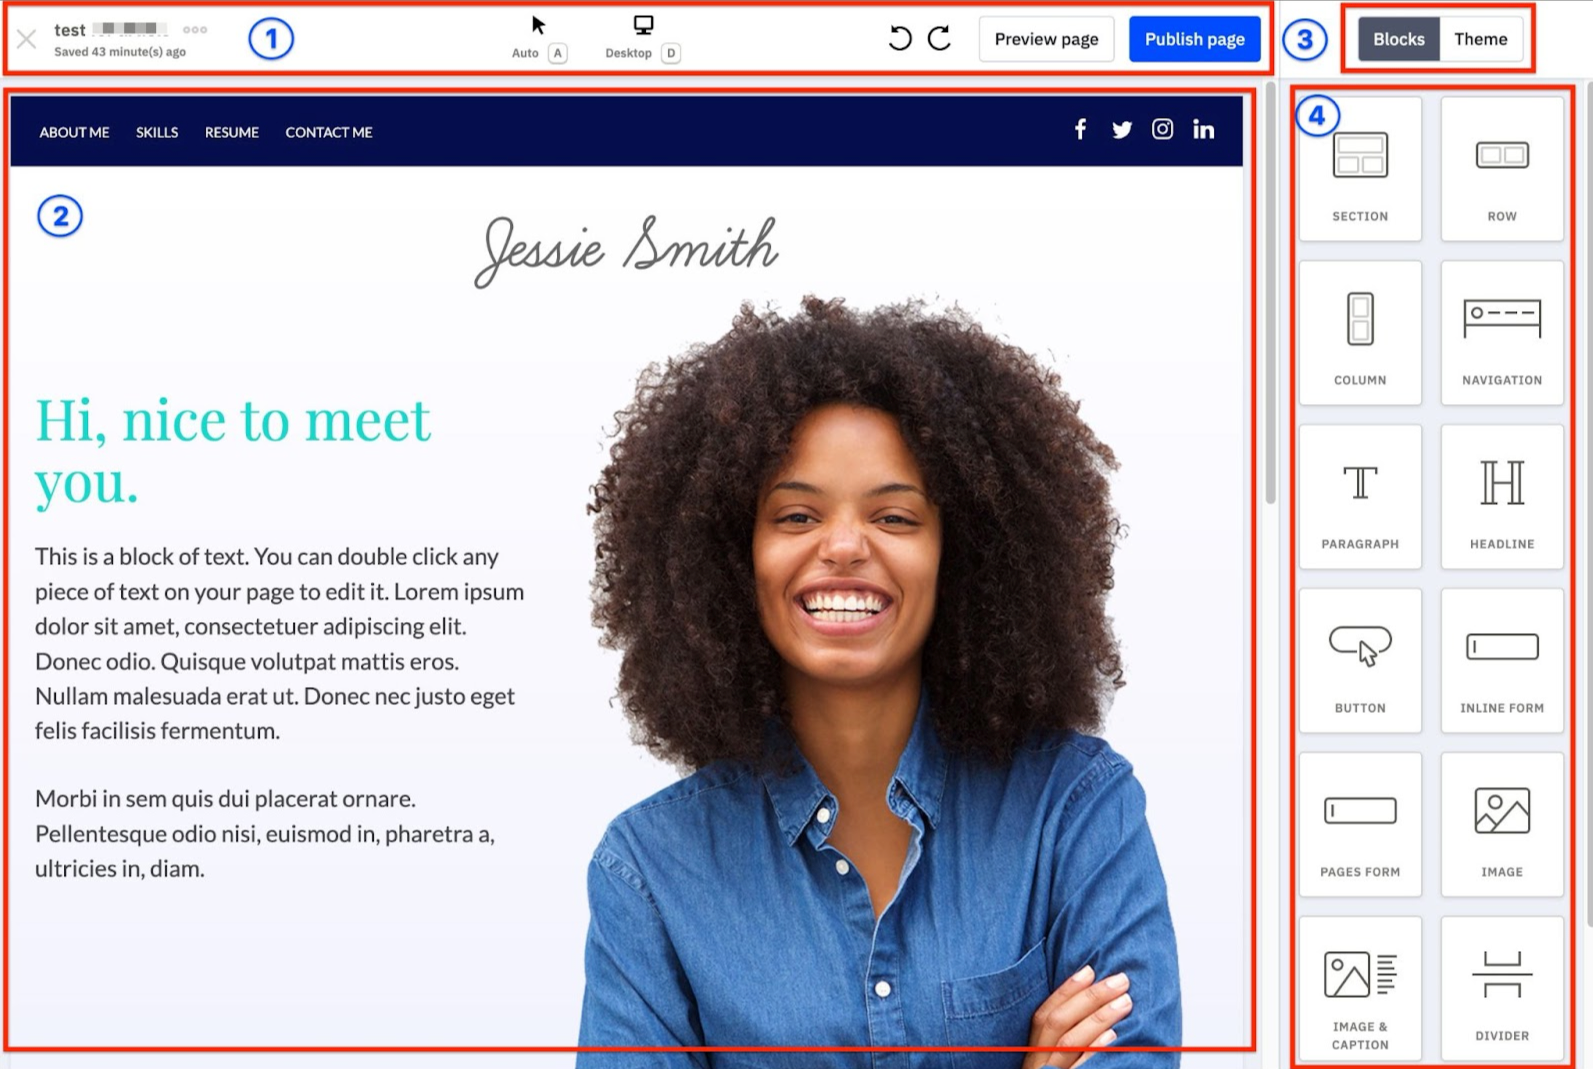This screenshot has height=1069, width=1593.
Task: Choose the Navigation block
Action: [x=1501, y=333]
